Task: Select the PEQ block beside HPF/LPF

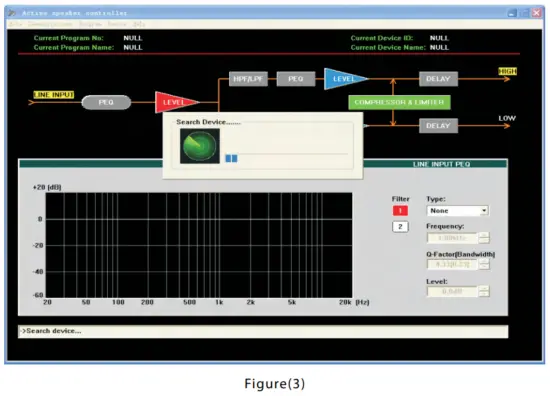Action: pos(296,79)
